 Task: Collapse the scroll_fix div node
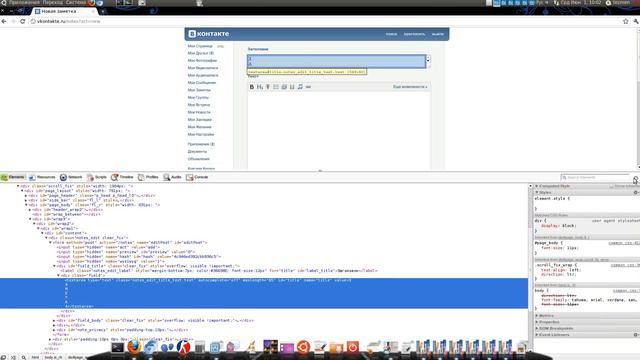tap(18, 186)
